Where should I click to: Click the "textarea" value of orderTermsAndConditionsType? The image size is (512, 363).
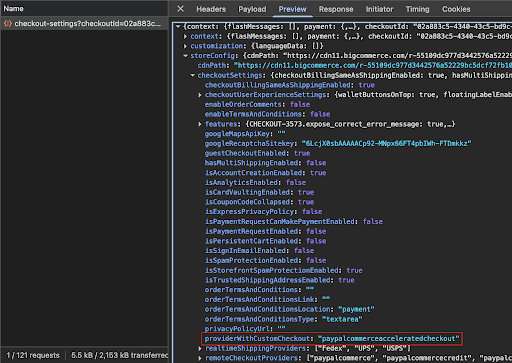(342, 319)
